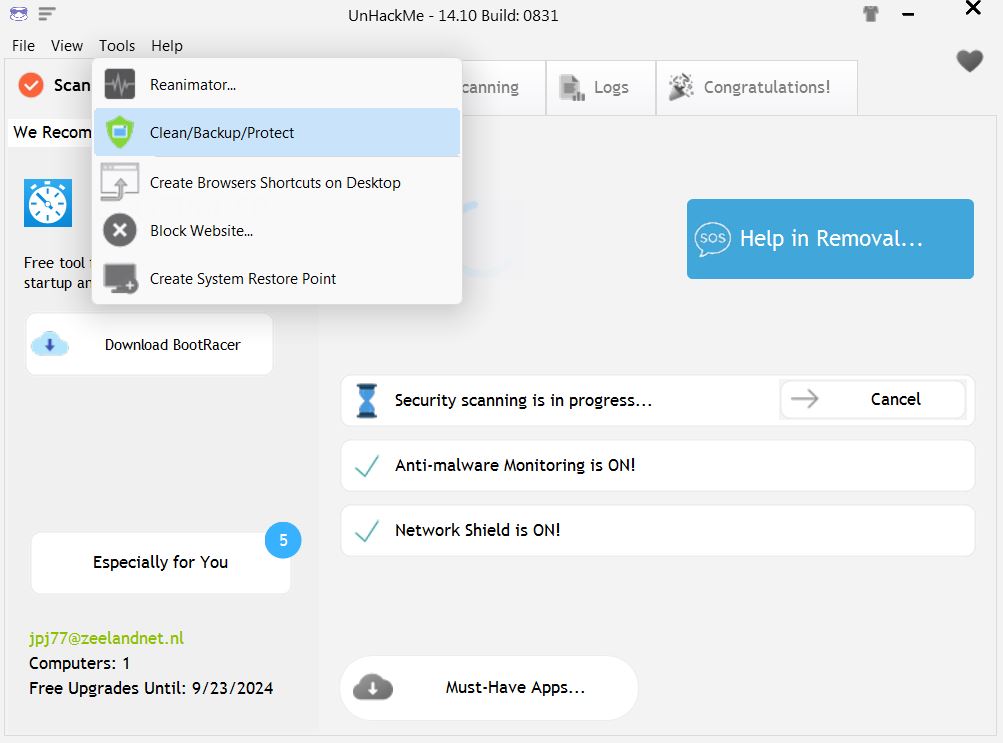Click the hourglass scanning icon
The width and height of the screenshot is (1003, 743).
tap(367, 400)
